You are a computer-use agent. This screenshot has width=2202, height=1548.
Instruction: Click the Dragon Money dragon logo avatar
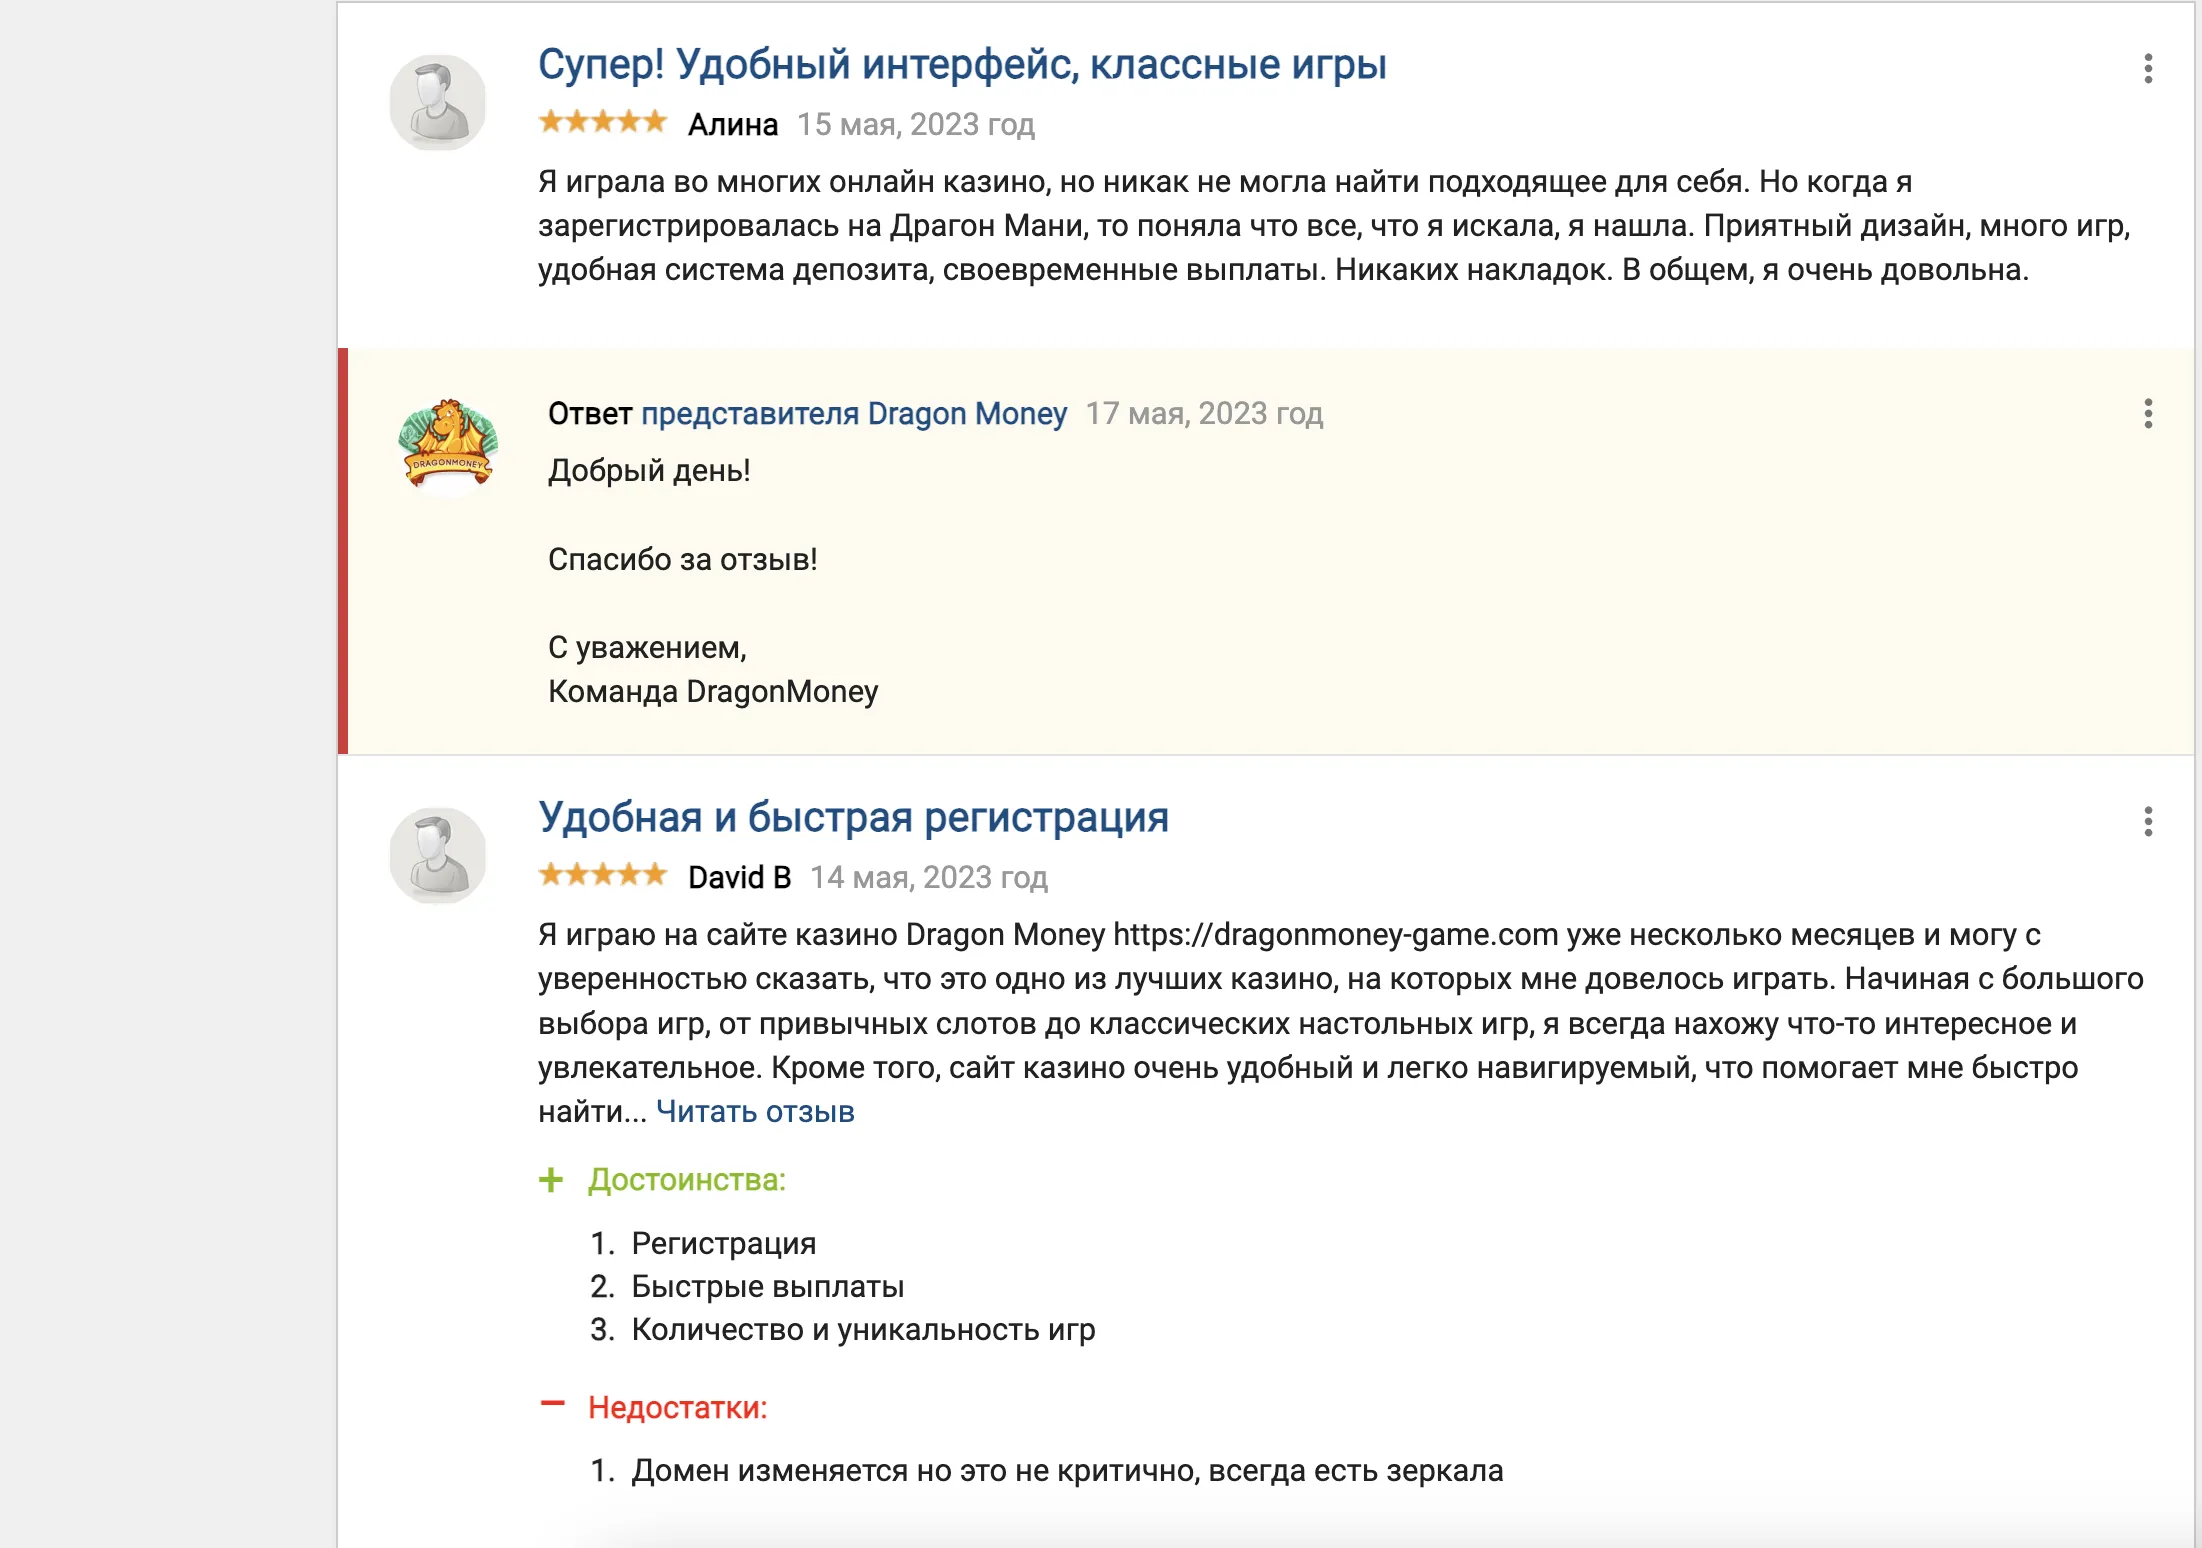coord(447,444)
